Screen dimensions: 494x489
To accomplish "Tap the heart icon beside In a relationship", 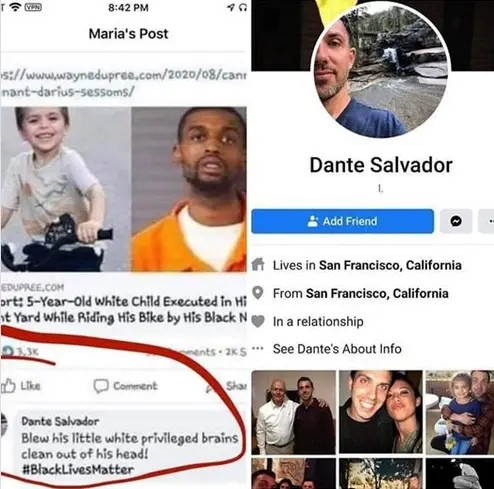I will coord(258,321).
